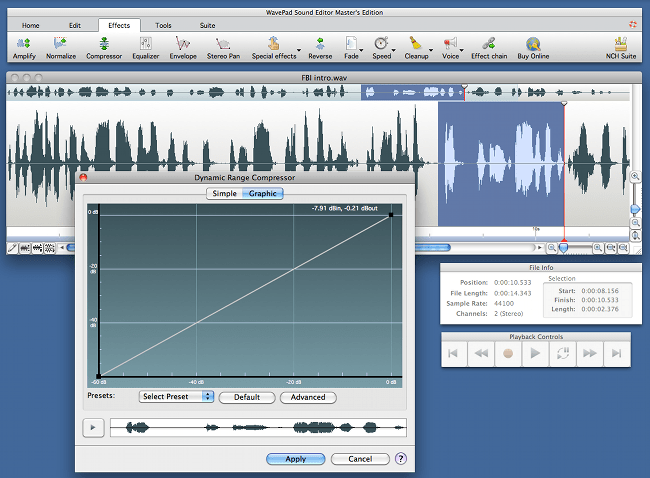Open the Effect chain tool
This screenshot has height=478, width=650.
click(489, 48)
